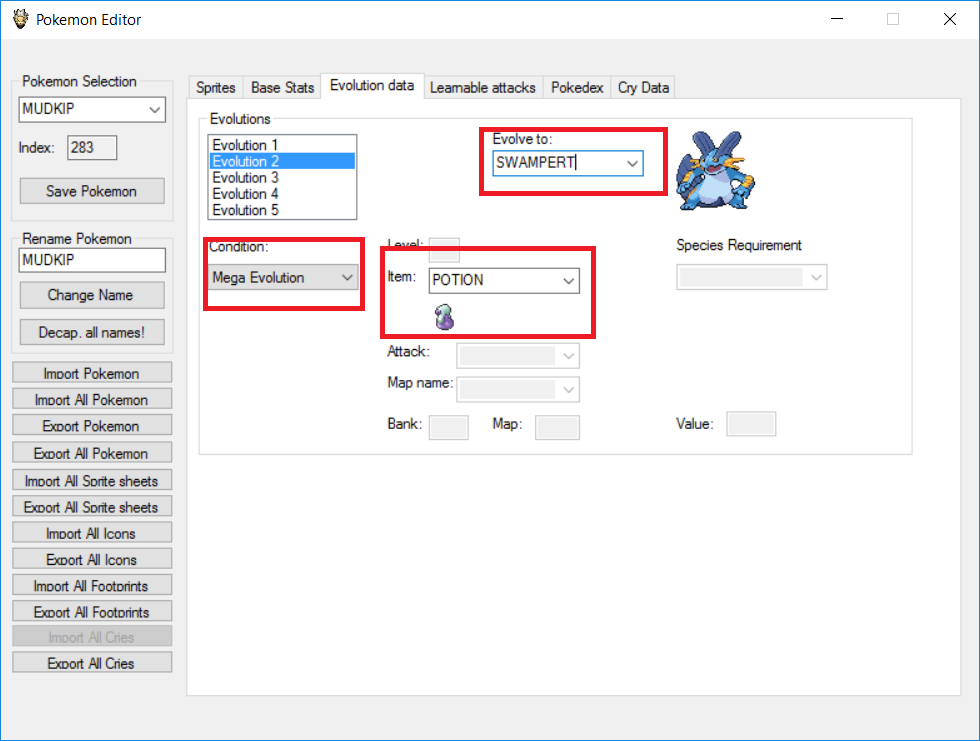Open the Species Requirement dropdown
Screen dimensions: 980x741
pos(816,277)
